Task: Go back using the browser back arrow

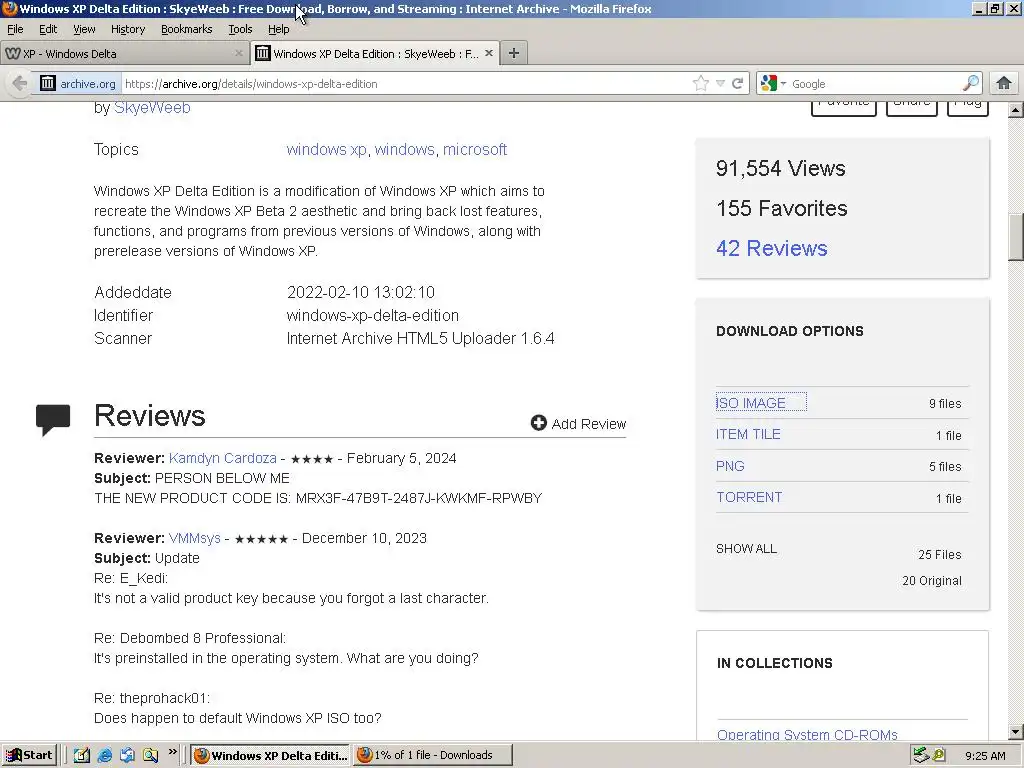Action: (x=20, y=84)
